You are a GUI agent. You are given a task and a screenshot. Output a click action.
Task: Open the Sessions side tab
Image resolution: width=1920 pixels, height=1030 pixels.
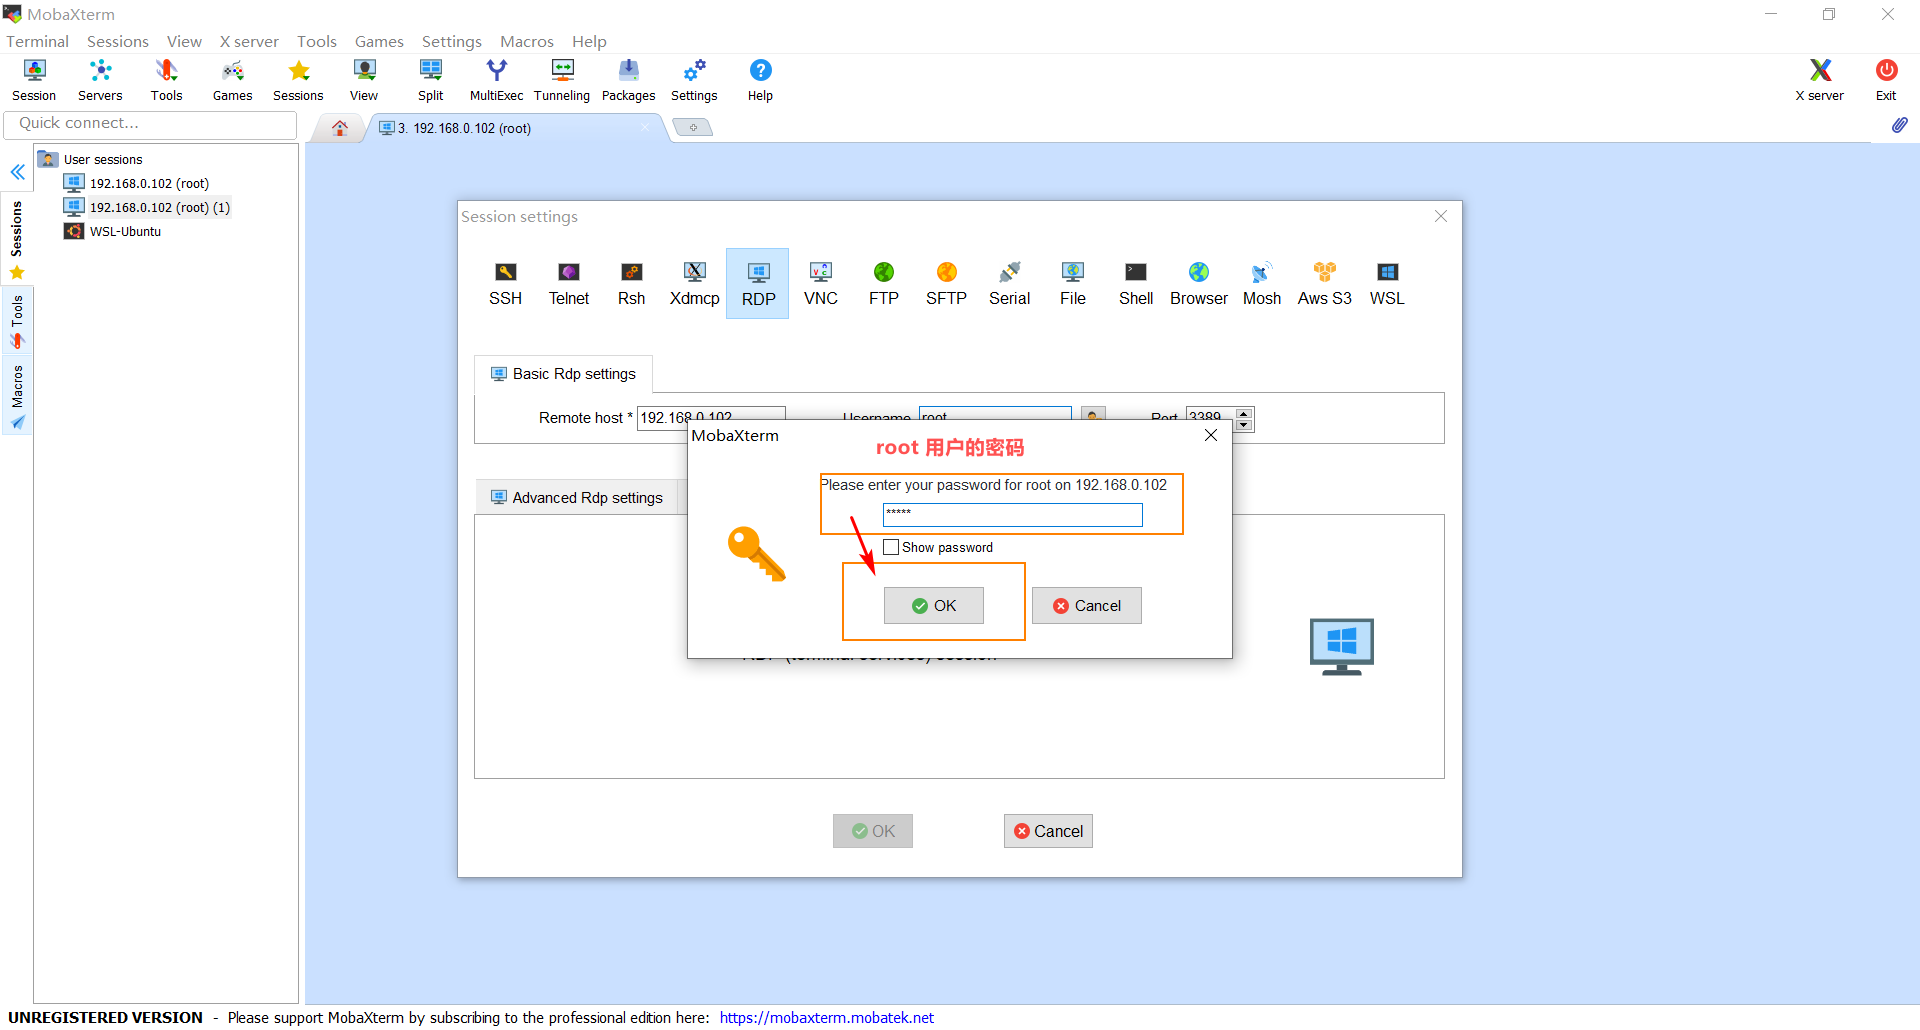[17, 239]
